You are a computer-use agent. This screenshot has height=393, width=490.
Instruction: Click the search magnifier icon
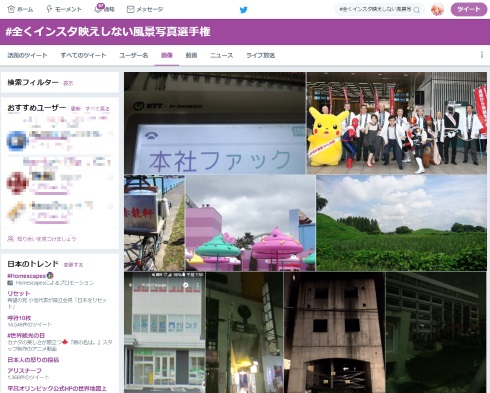point(417,10)
